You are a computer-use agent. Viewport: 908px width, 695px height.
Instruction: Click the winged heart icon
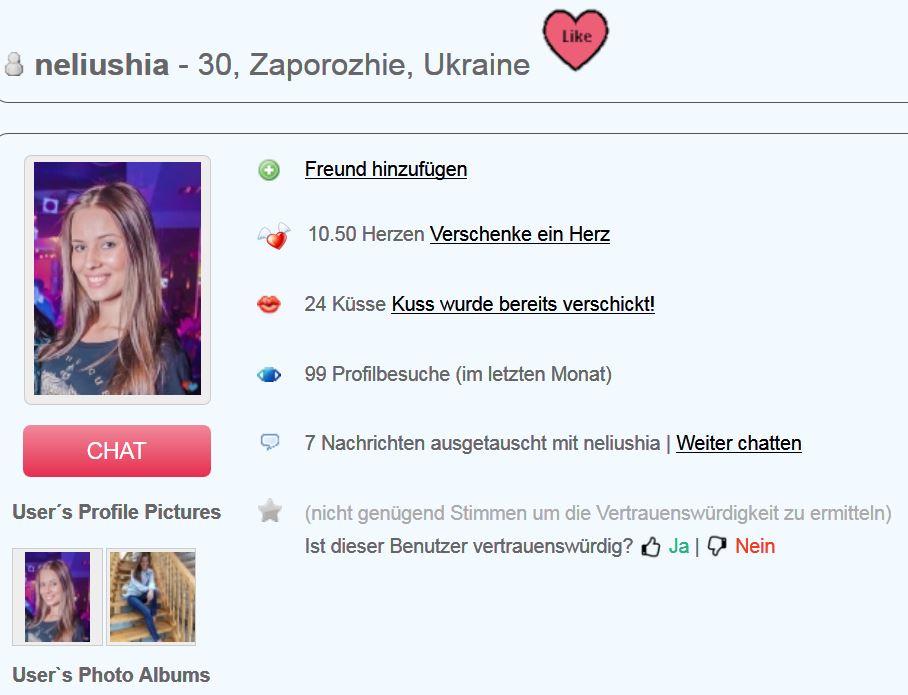274,236
